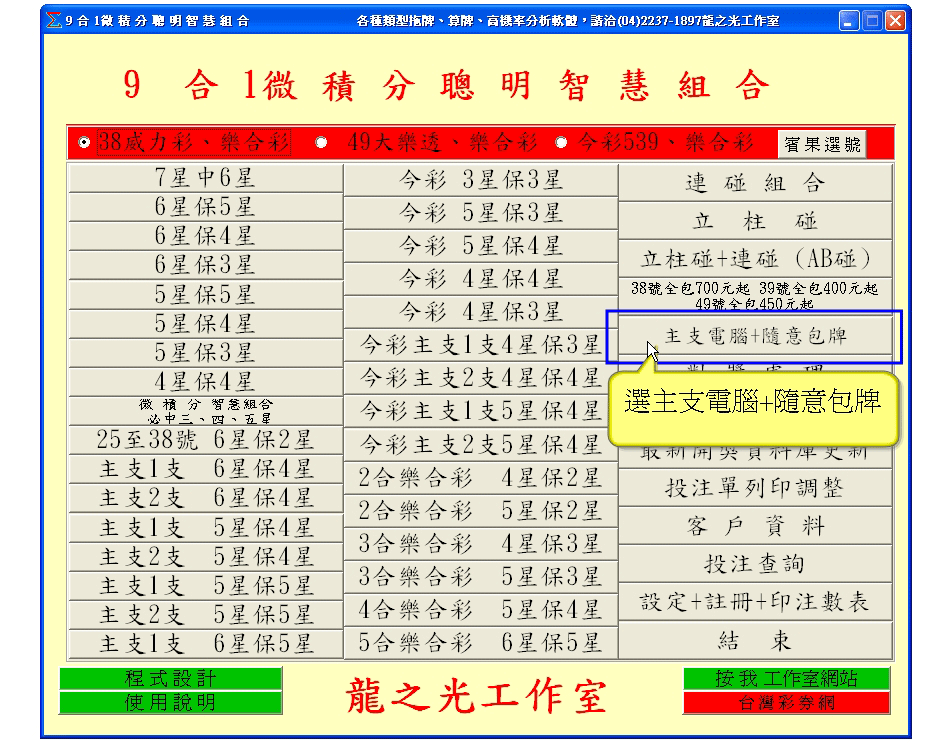945x743 pixels.
Task: Open 投注單列印調整 settings
Action: [x=755, y=488]
